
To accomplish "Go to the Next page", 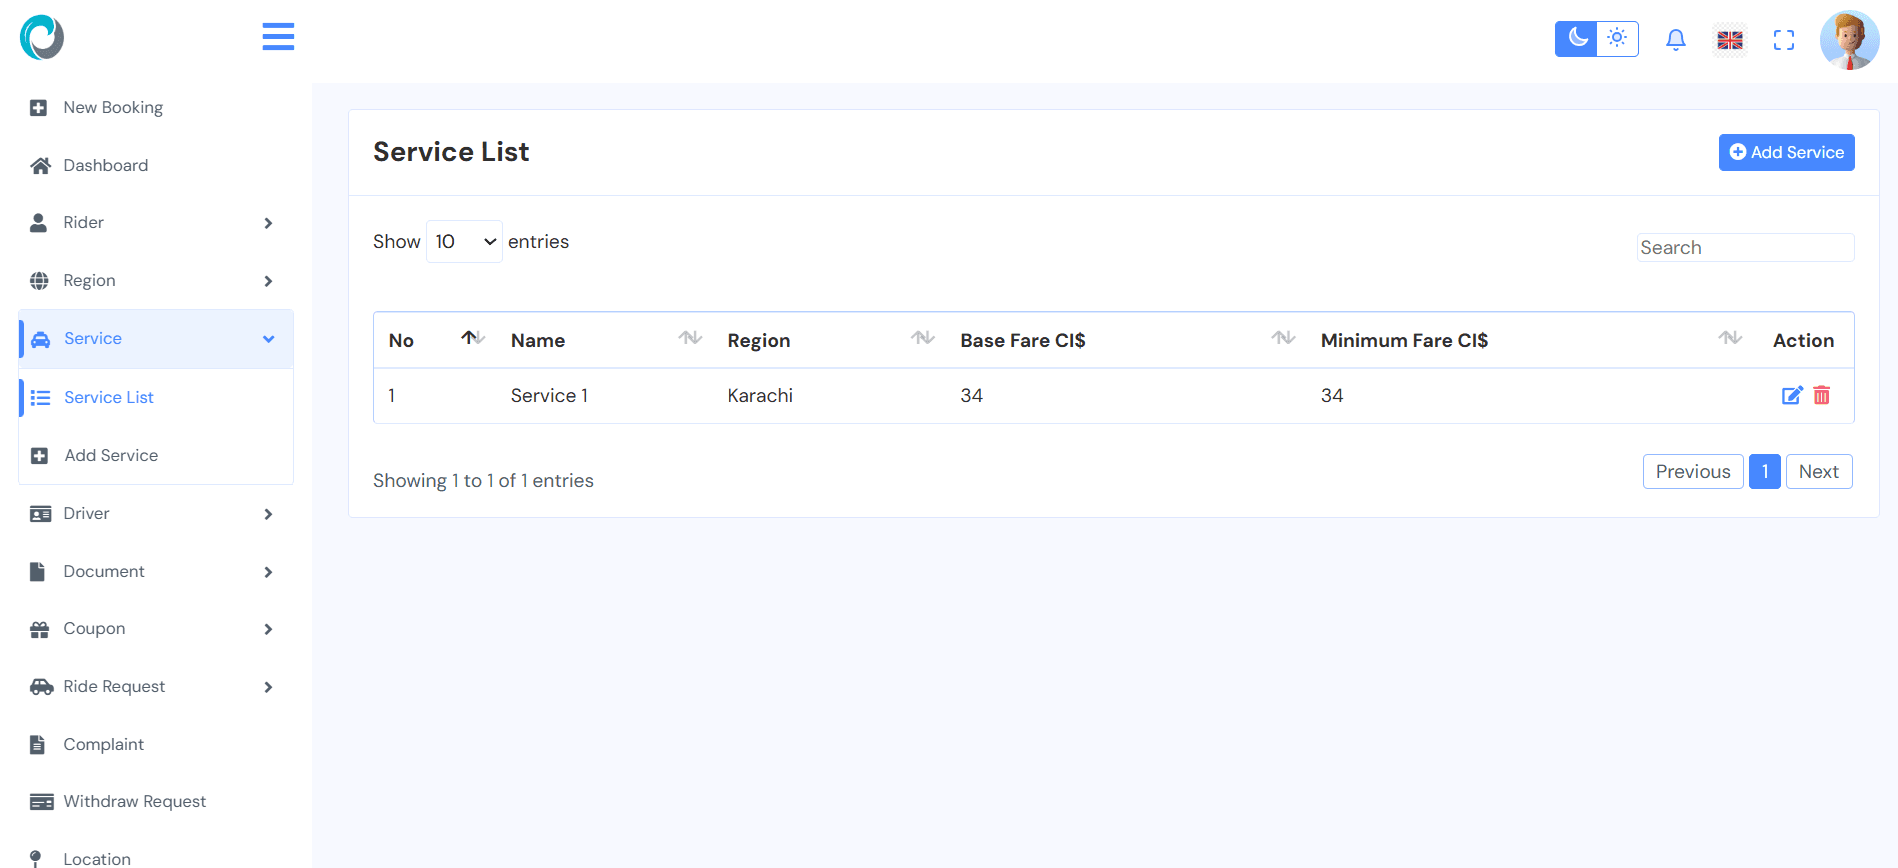I will point(1818,472).
